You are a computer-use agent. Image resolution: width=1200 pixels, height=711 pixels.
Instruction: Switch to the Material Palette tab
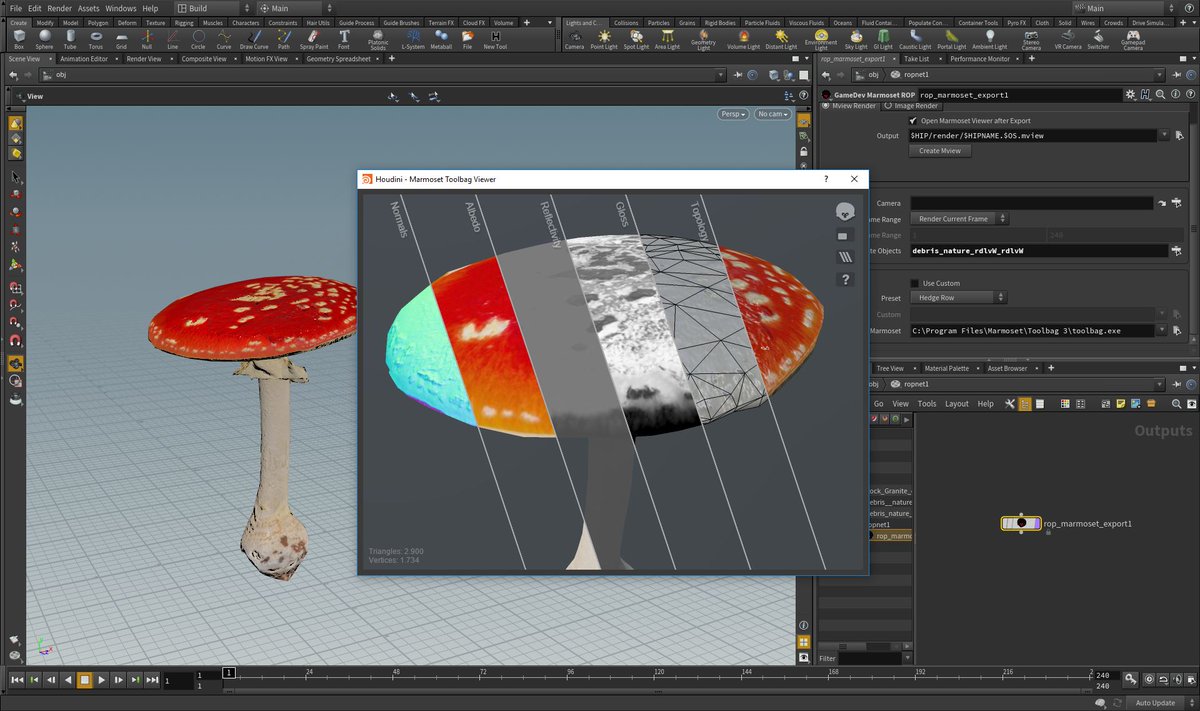click(946, 368)
